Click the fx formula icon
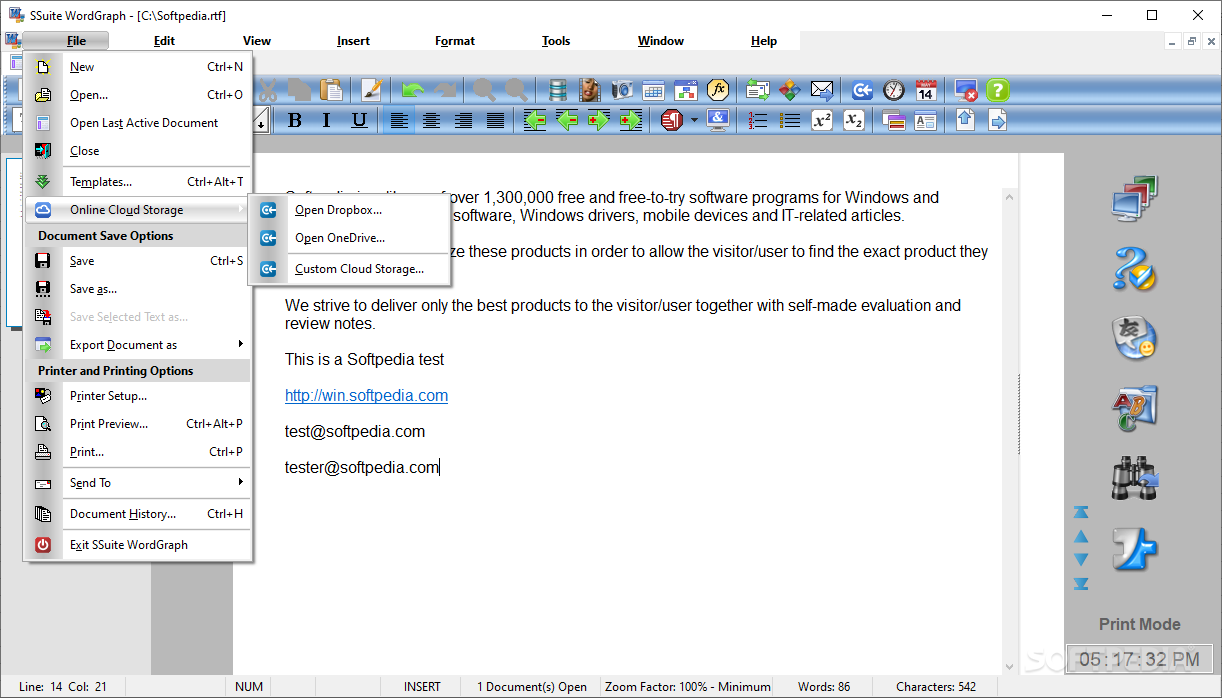Image resolution: width=1222 pixels, height=698 pixels. click(x=718, y=90)
